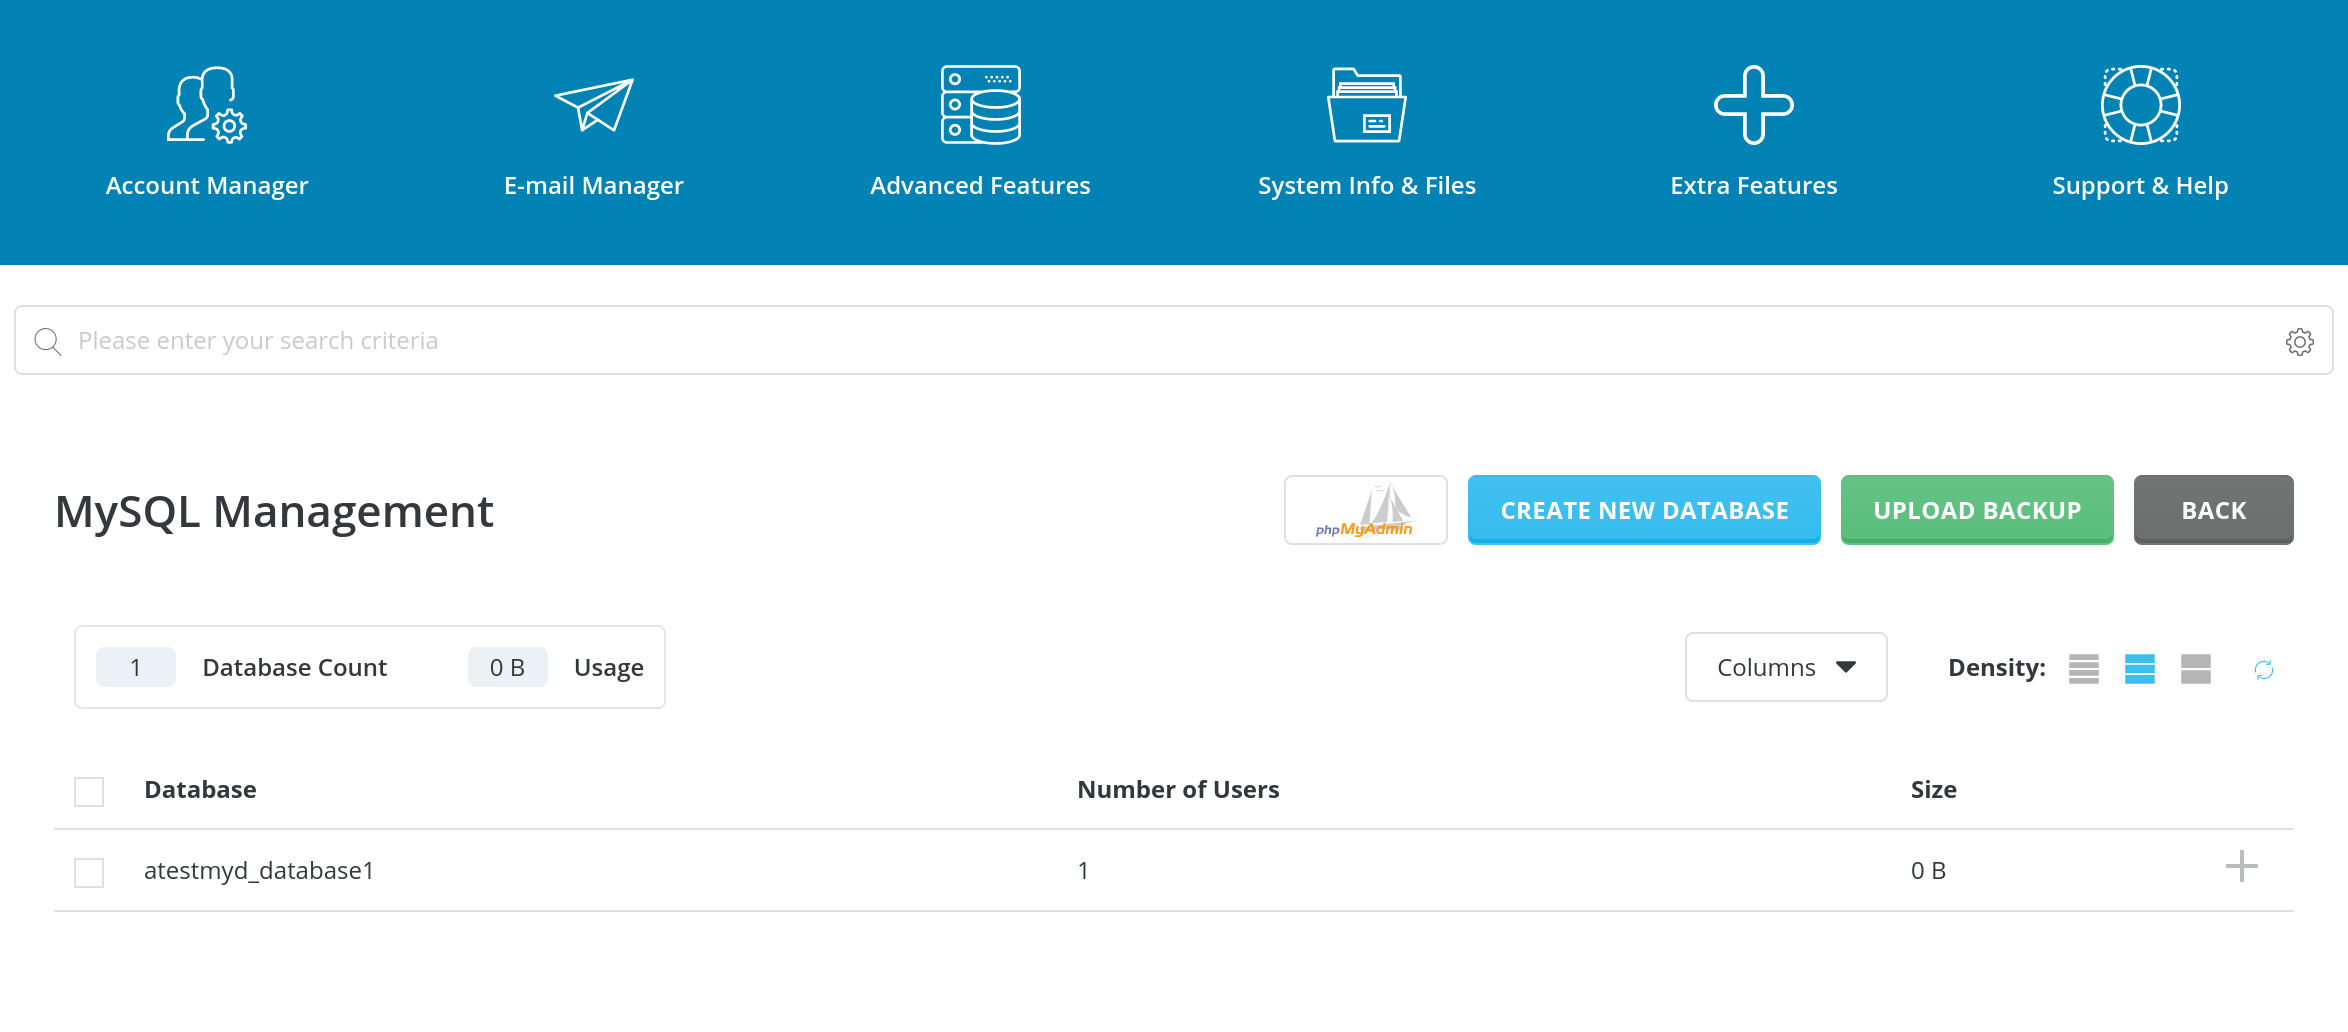Refresh the database table
The image size is (2348, 1032).
tap(2264, 669)
